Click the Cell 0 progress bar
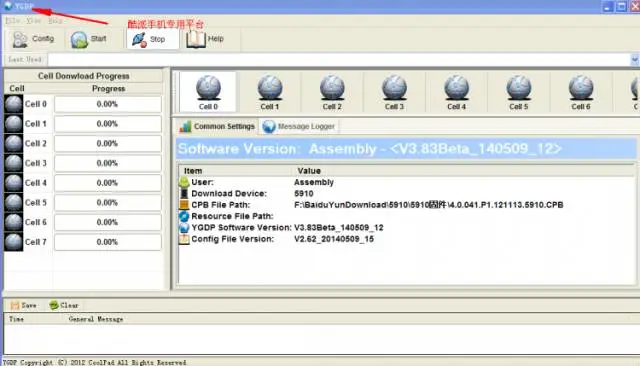640x366 pixels. point(108,104)
